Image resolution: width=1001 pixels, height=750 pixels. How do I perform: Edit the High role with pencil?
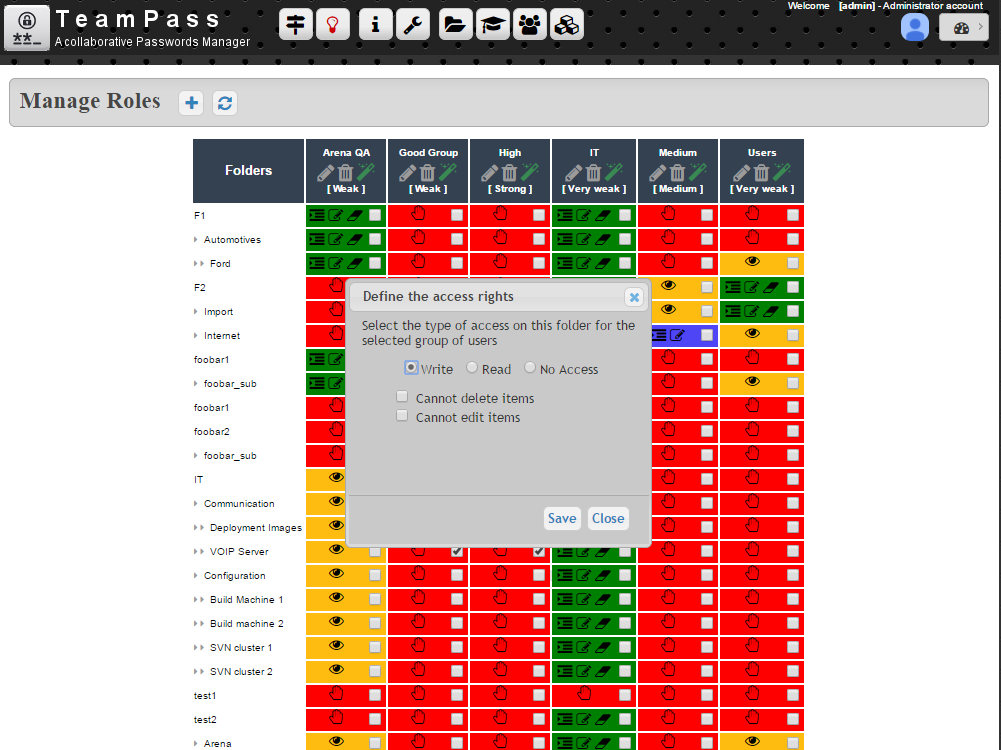(490, 172)
